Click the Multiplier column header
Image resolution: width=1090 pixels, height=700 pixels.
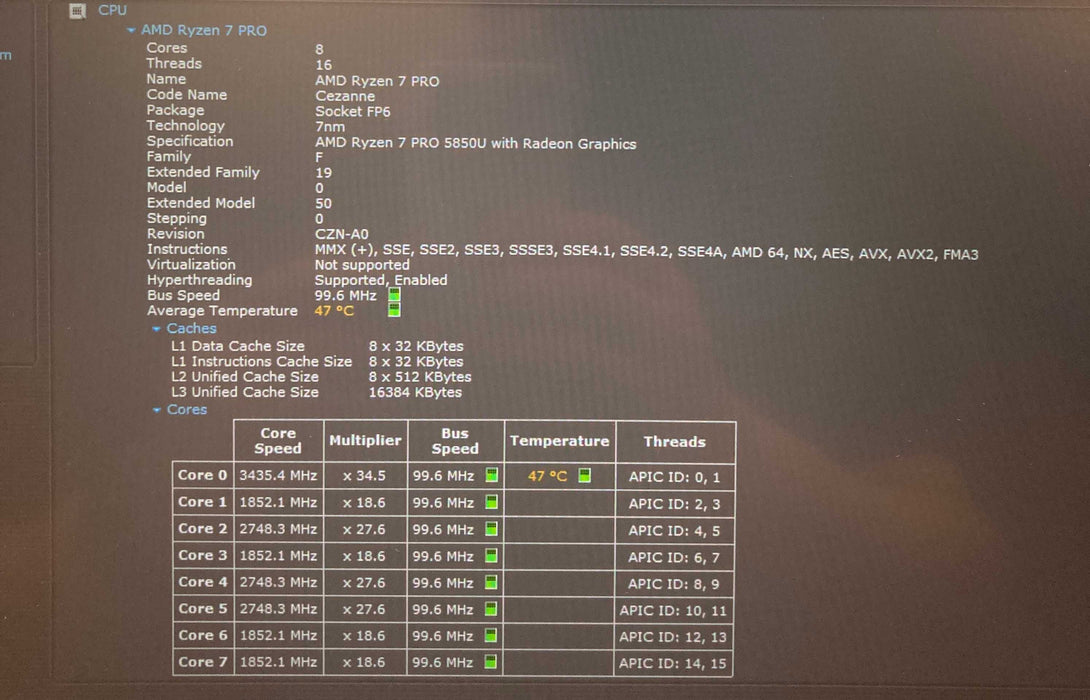click(365, 441)
